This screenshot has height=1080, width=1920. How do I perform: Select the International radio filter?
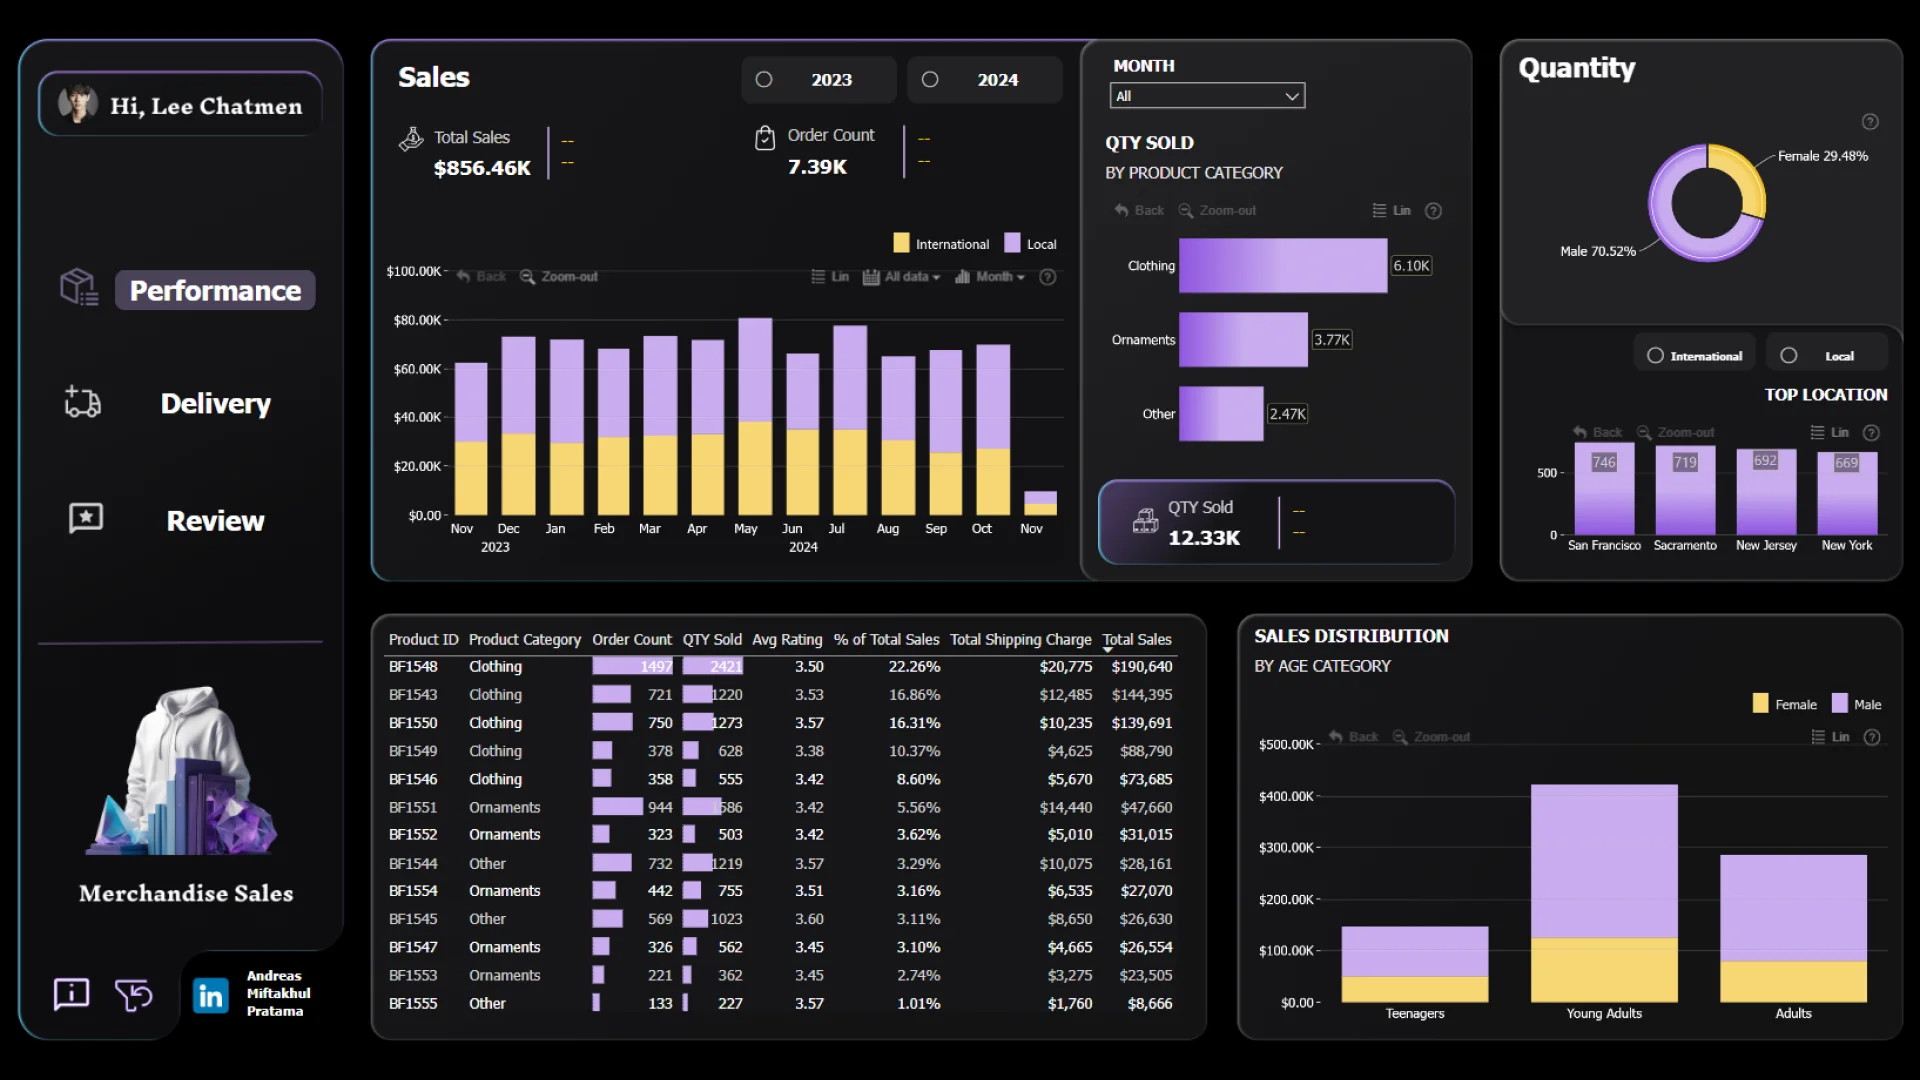pyautogui.click(x=1655, y=356)
